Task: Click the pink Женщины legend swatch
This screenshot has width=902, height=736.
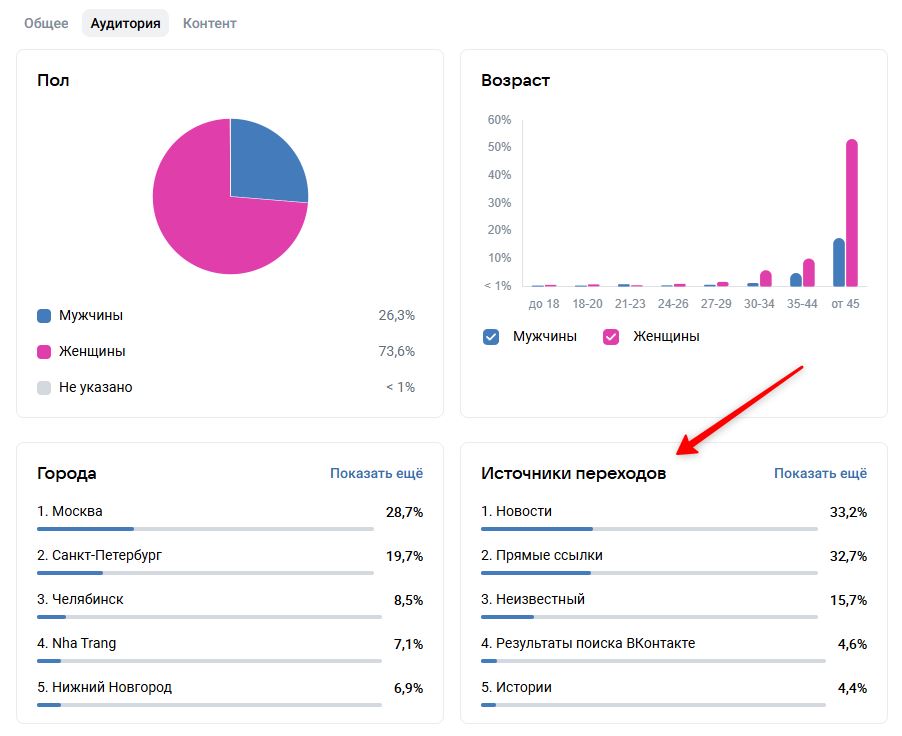Action: [44, 352]
